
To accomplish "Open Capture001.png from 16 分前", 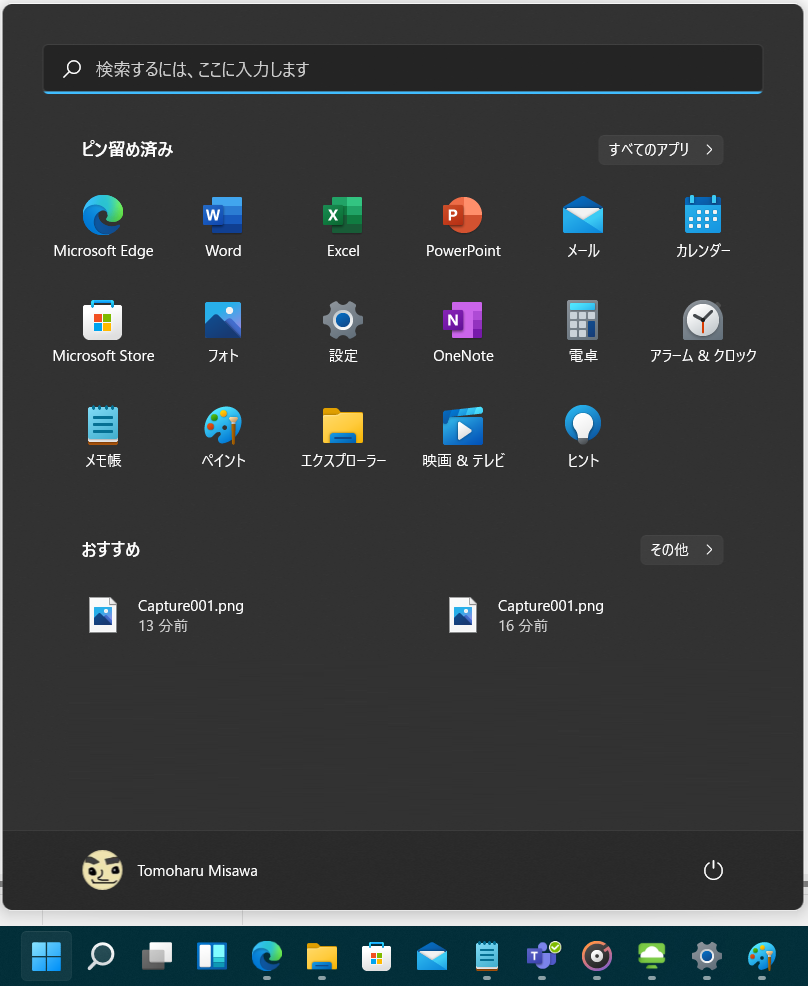I will pos(526,615).
